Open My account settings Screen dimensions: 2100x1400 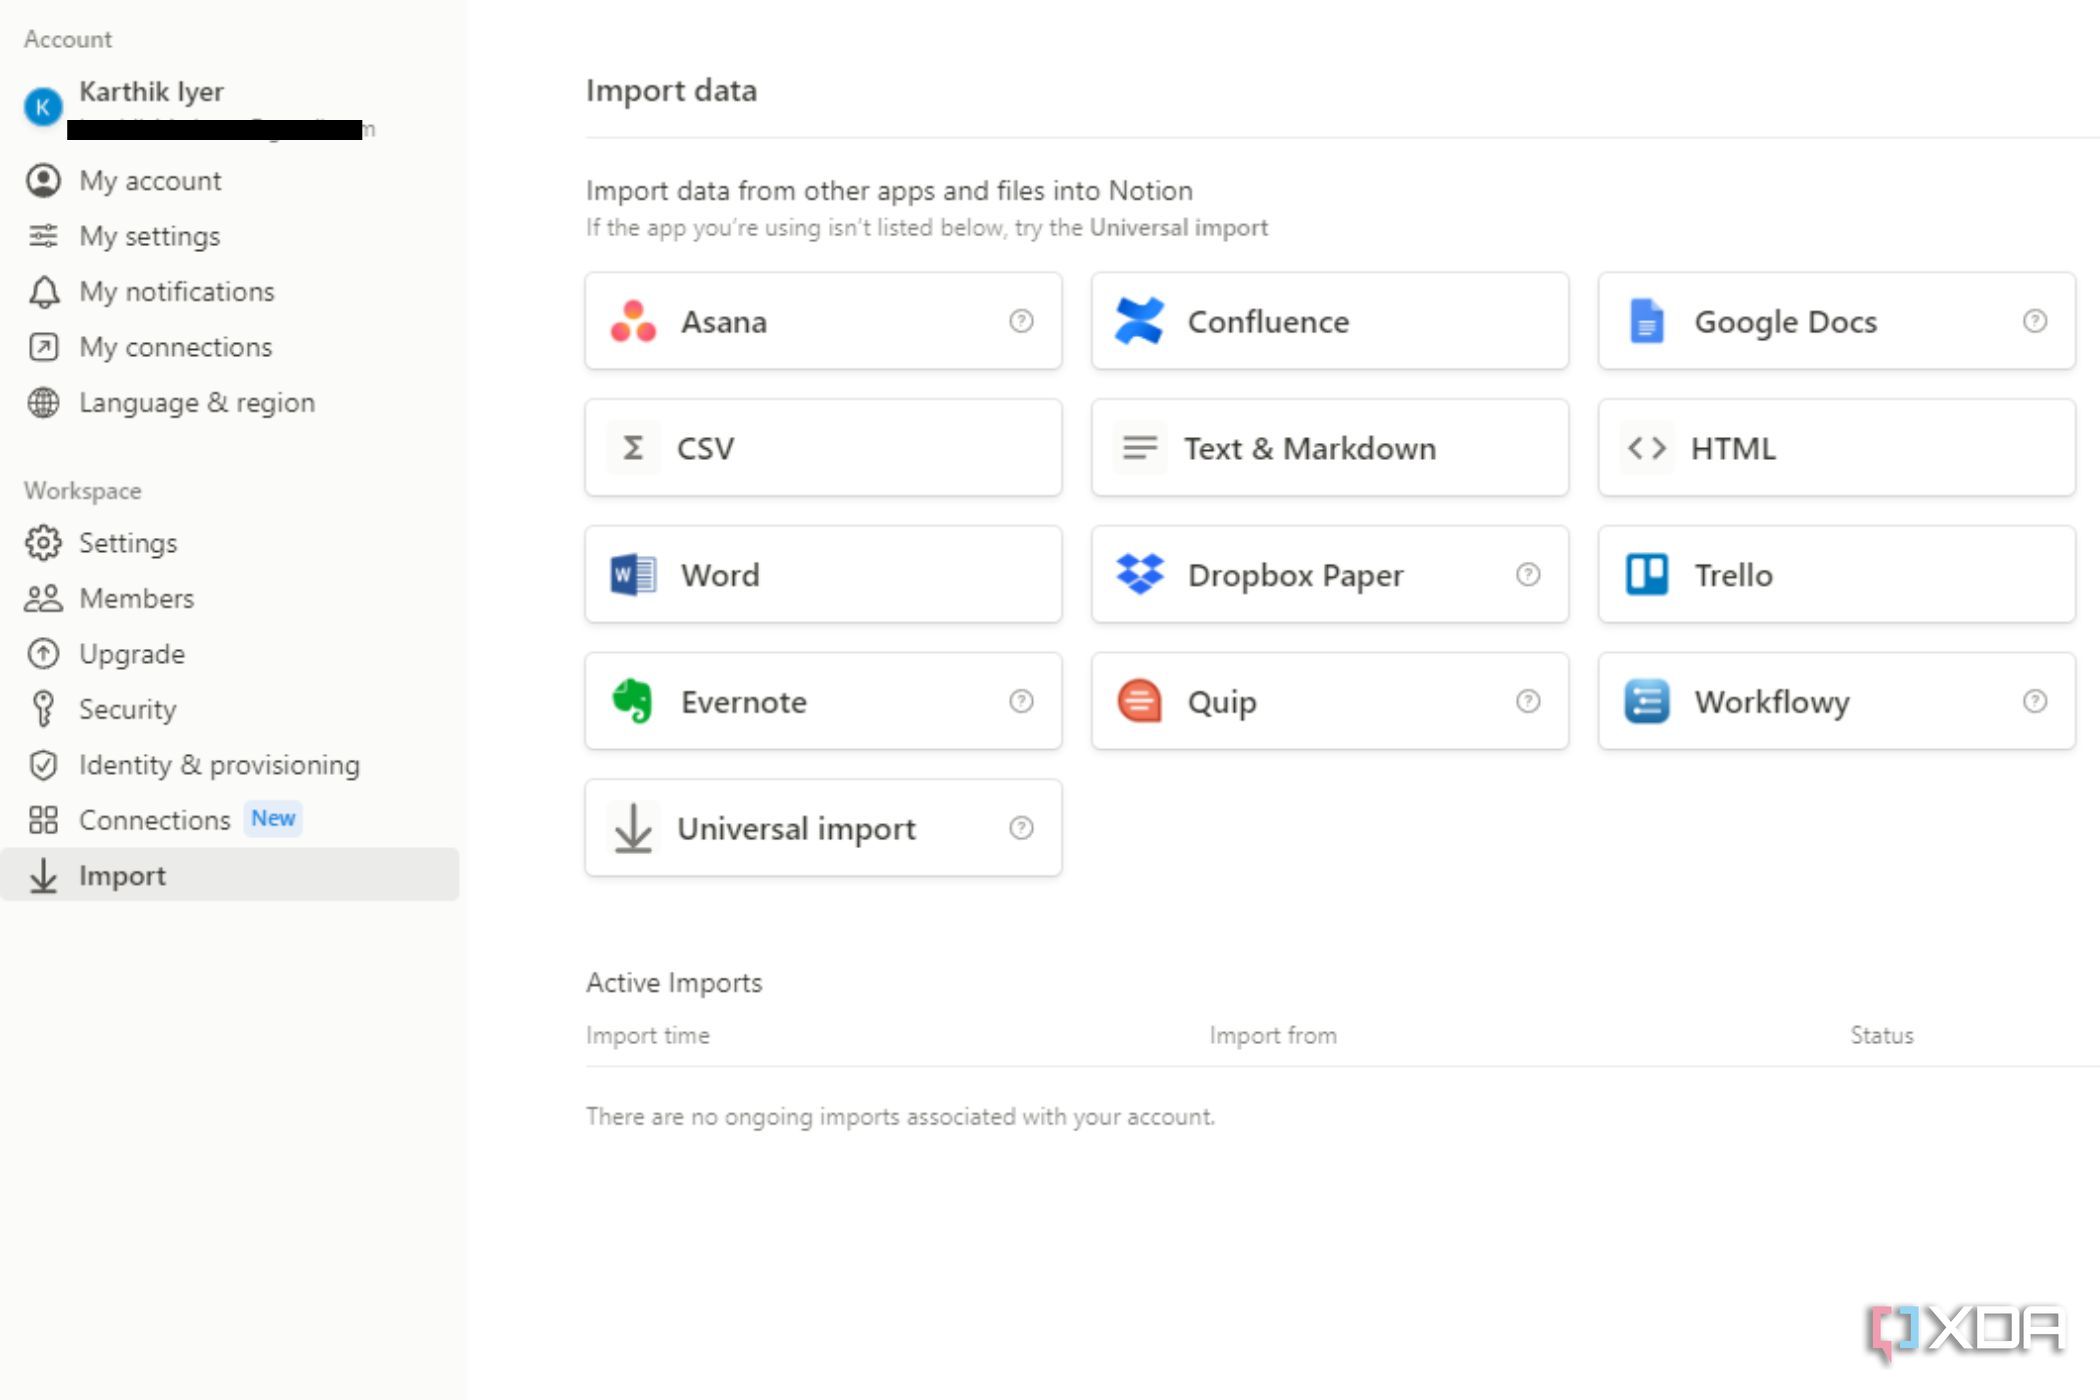tap(230, 180)
